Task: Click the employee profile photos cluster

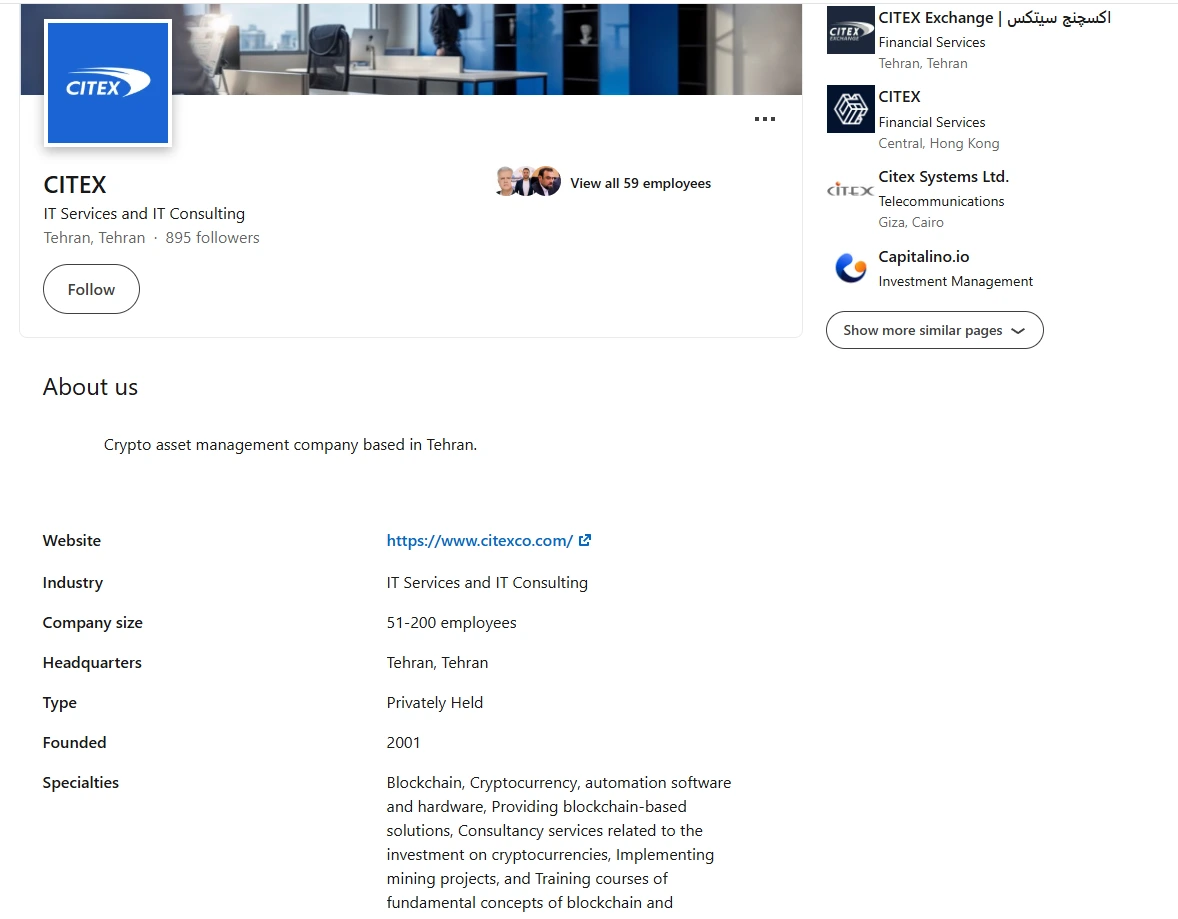Action: tap(528, 181)
